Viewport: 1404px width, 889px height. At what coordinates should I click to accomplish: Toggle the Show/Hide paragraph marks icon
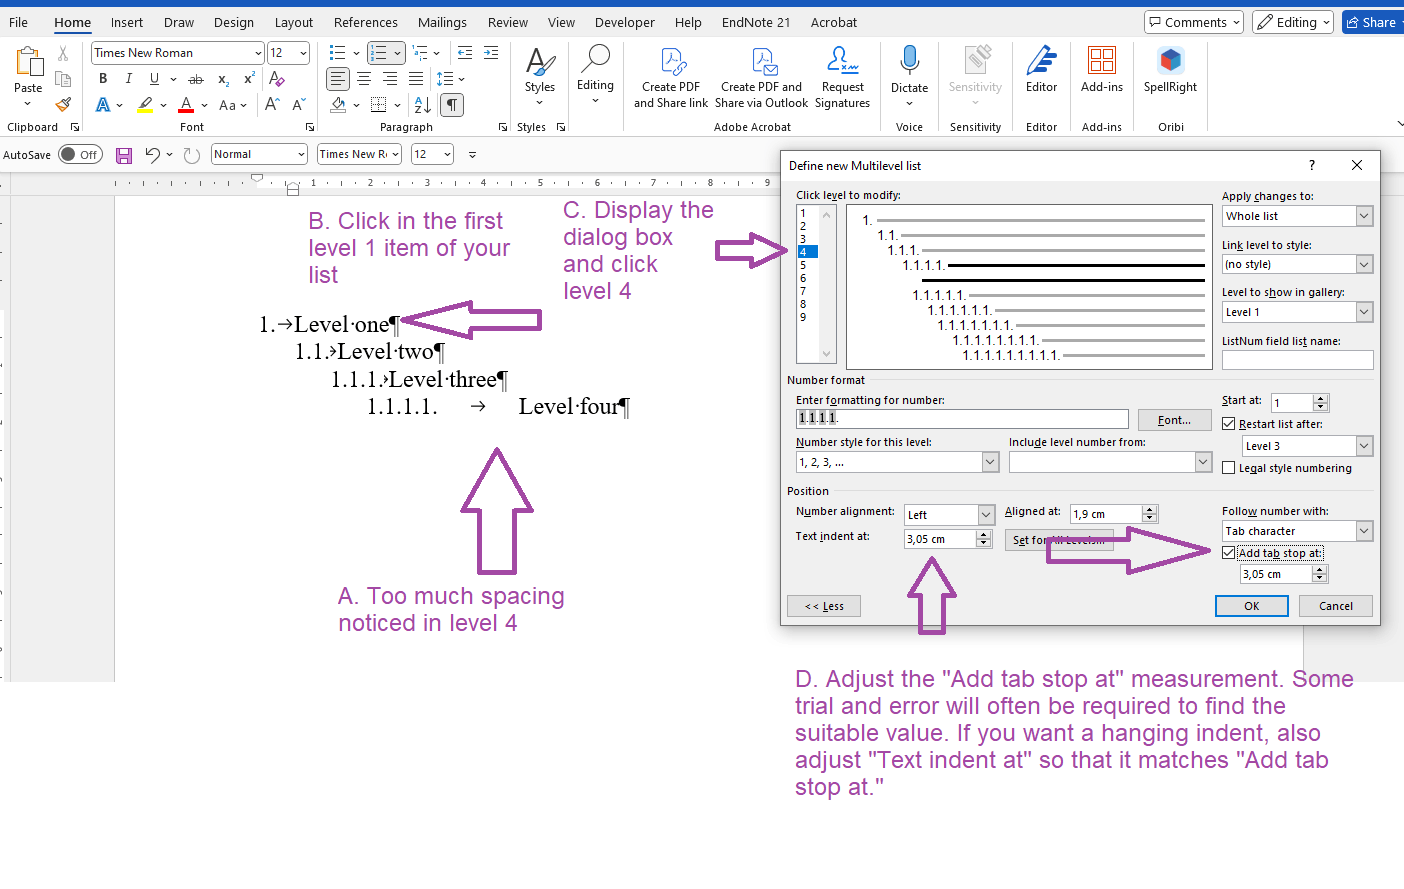pyautogui.click(x=452, y=104)
